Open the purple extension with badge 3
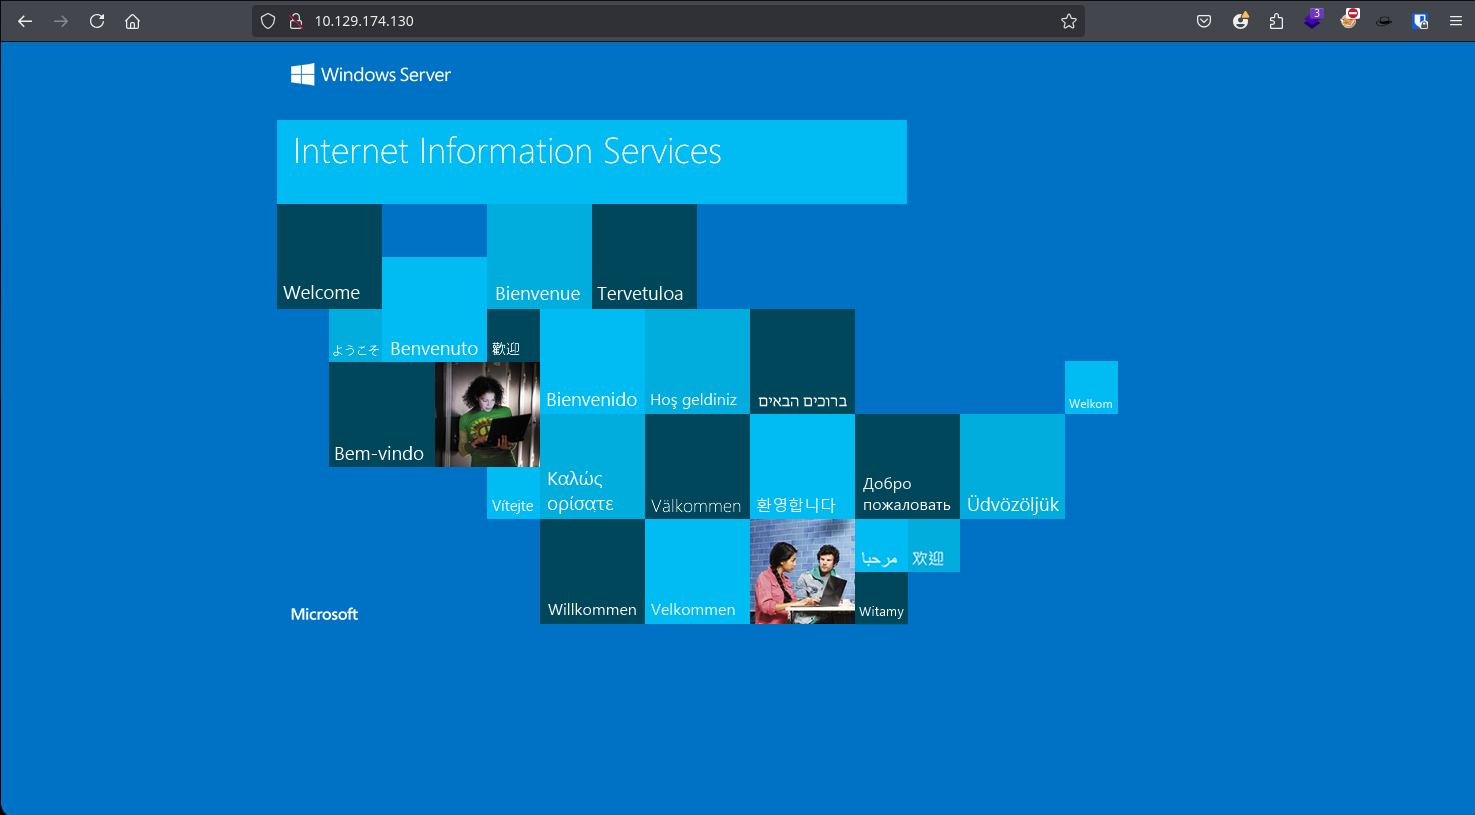 [1313, 19]
